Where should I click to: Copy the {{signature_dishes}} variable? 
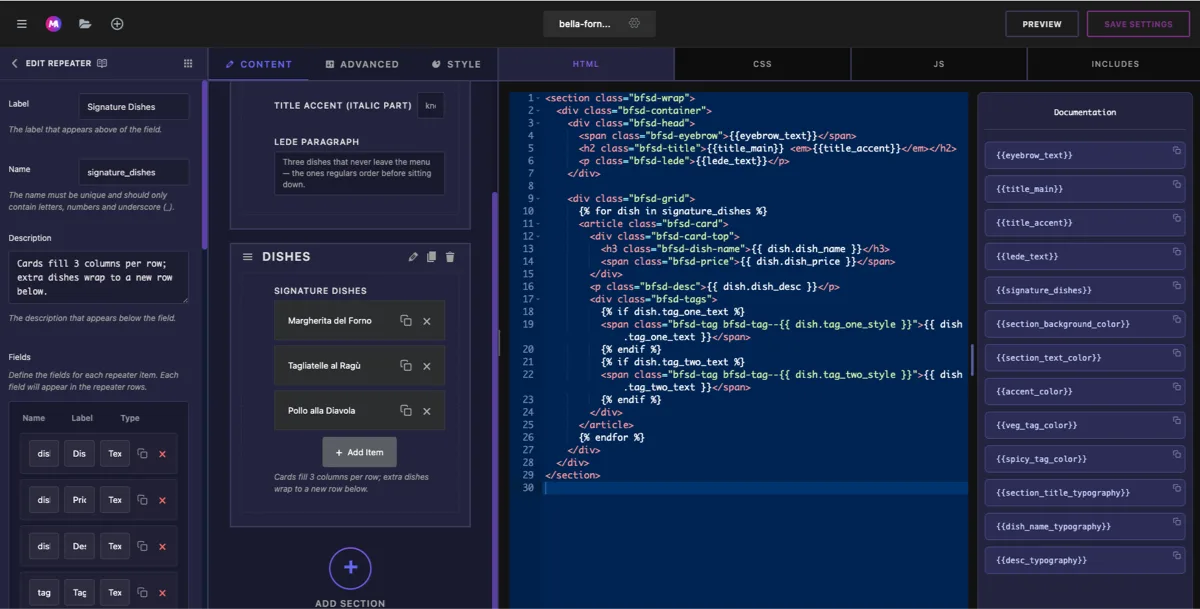(1177, 285)
